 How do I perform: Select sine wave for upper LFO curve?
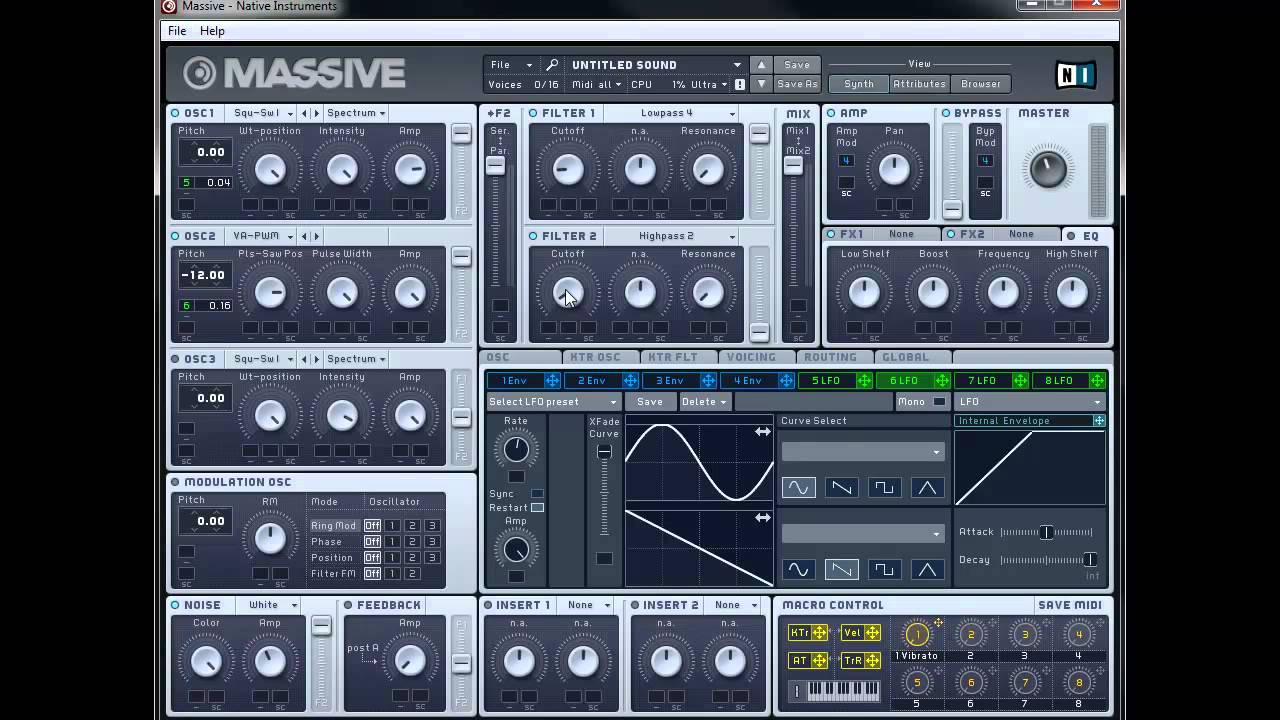click(x=798, y=488)
